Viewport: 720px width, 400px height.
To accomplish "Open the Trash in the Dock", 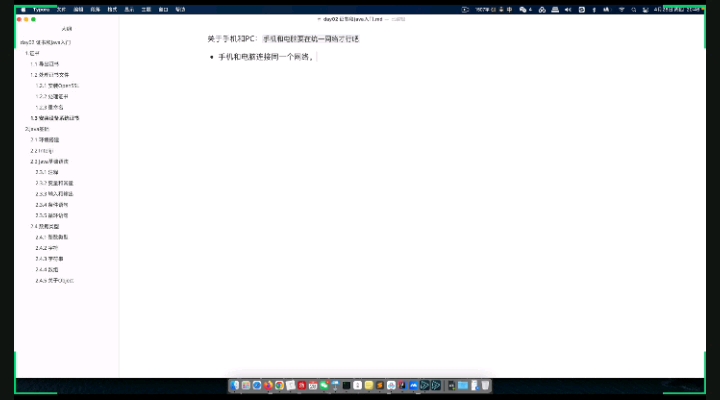I will [485, 385].
